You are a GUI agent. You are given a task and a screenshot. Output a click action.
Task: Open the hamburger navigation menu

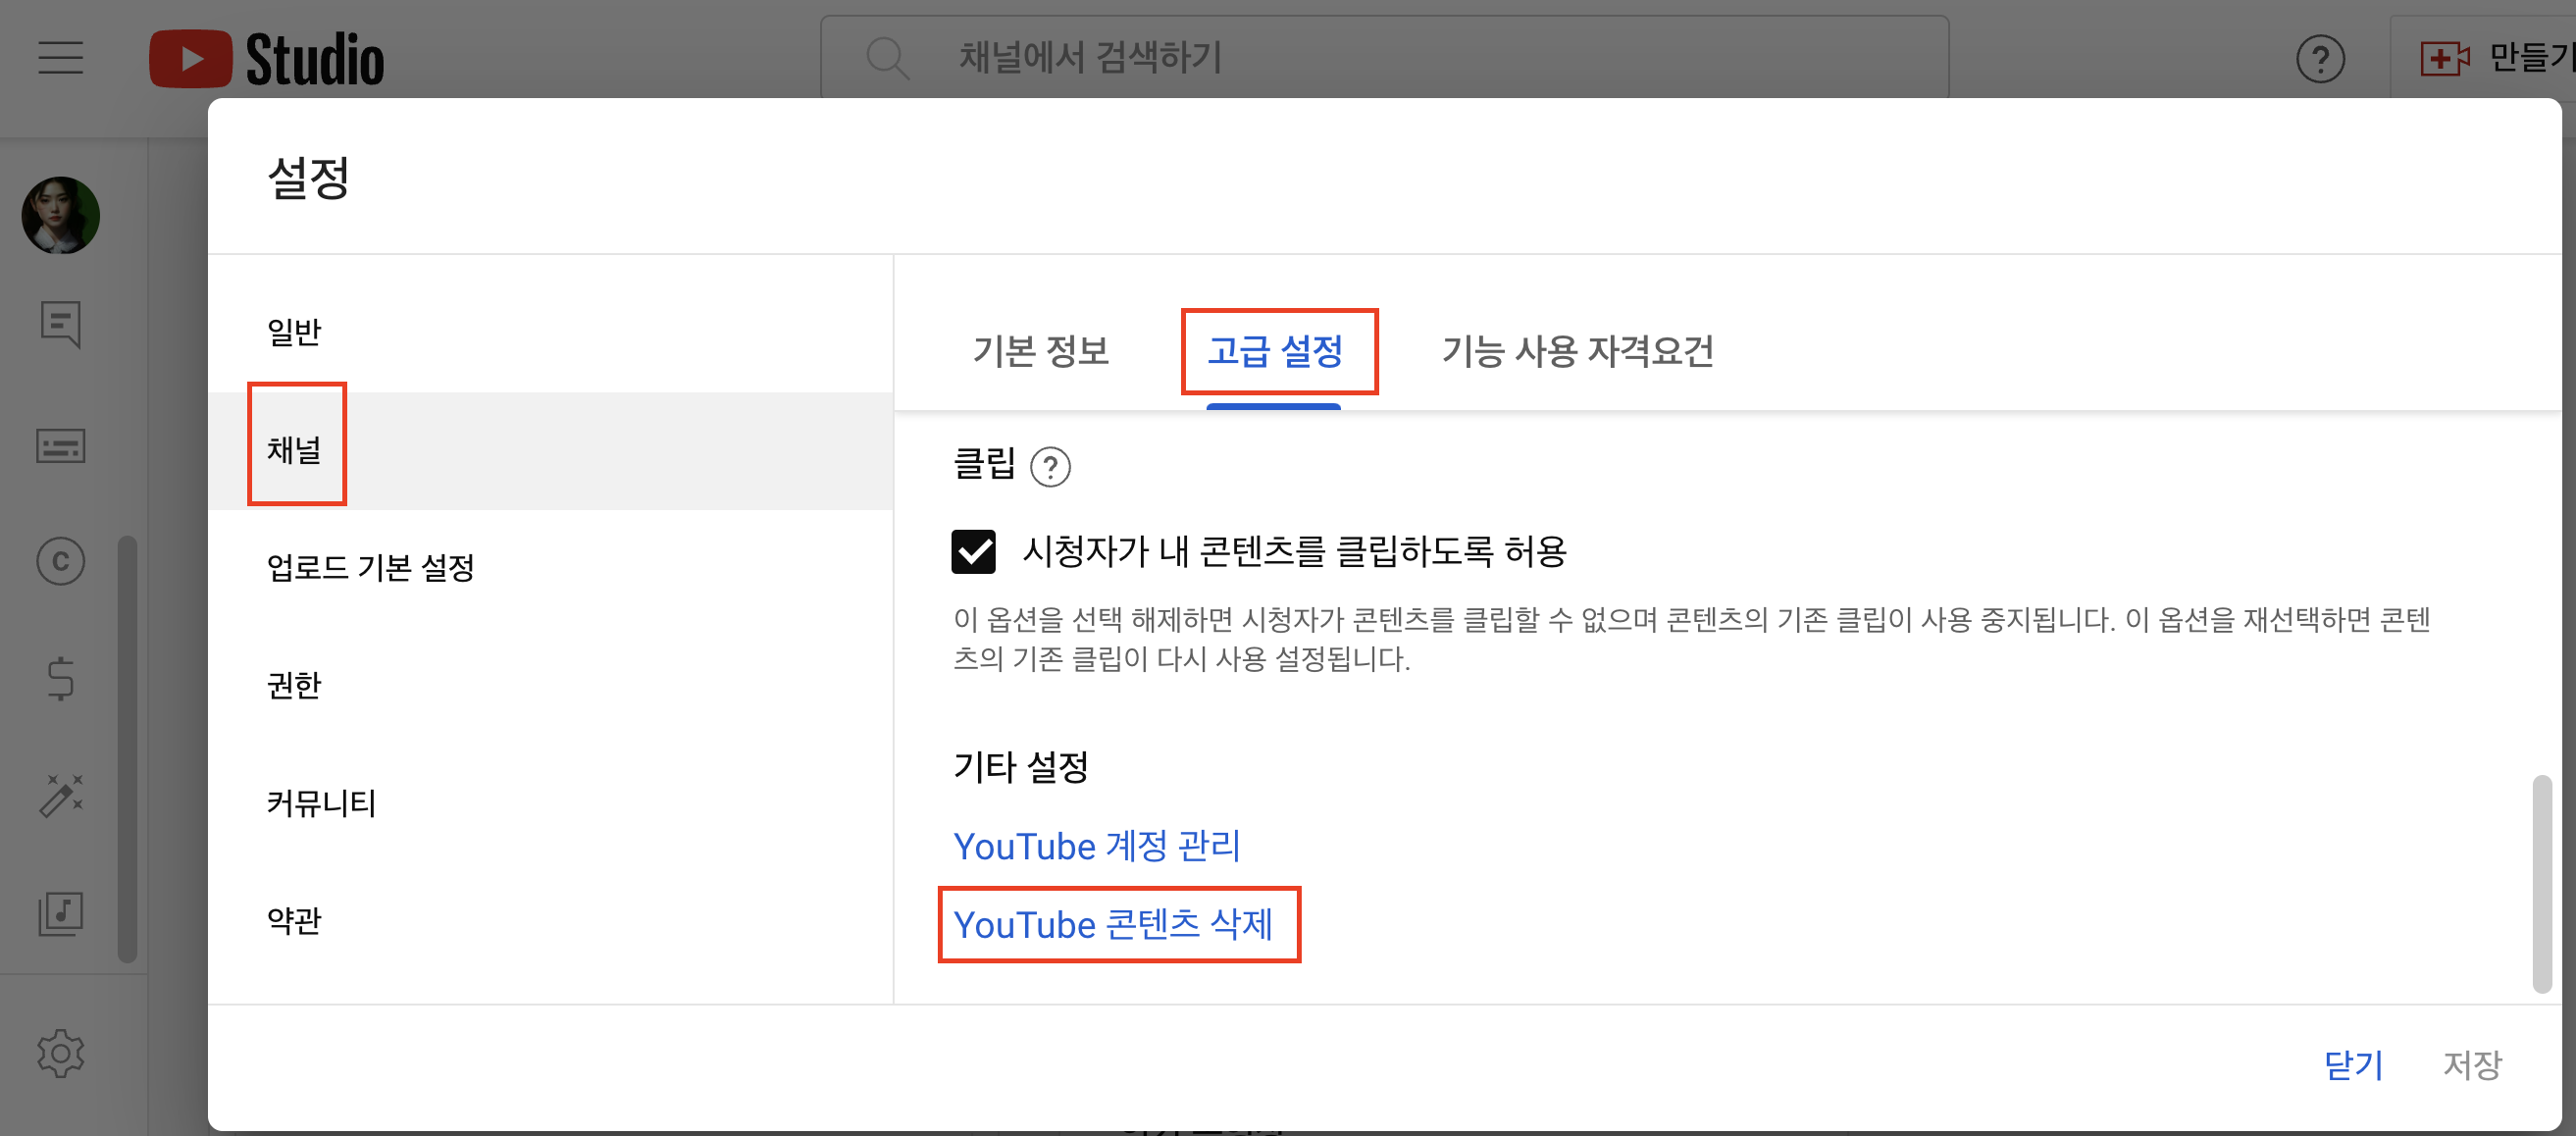[x=61, y=57]
